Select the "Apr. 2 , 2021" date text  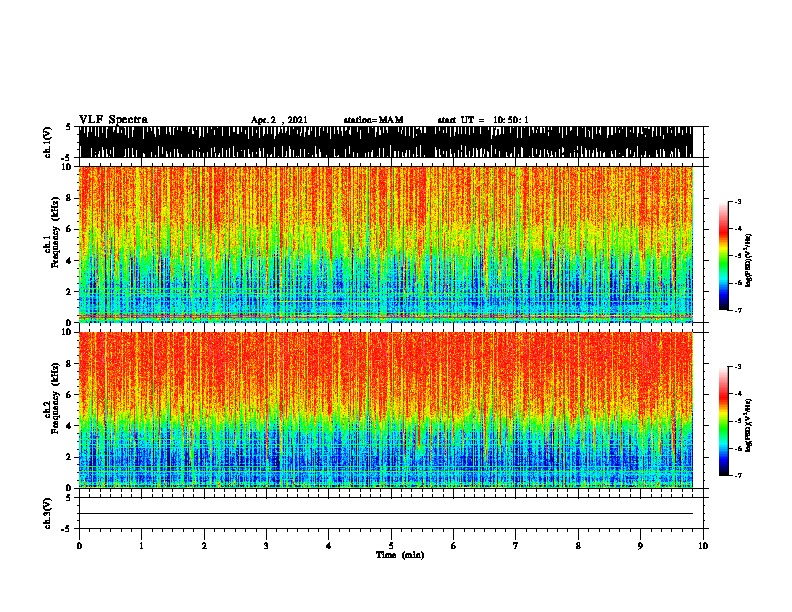coord(279,120)
